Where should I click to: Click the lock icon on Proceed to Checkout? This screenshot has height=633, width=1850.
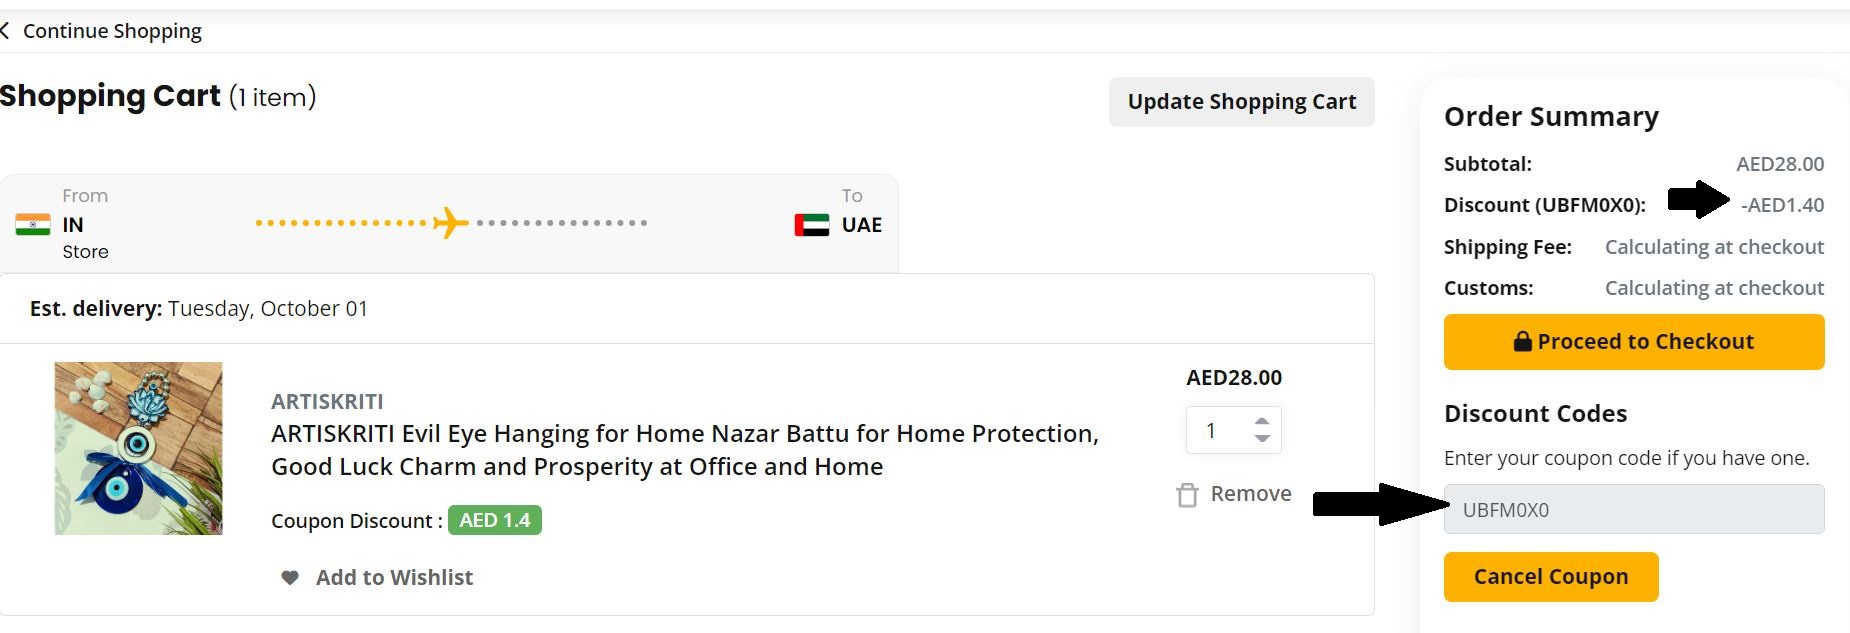pyautogui.click(x=1523, y=341)
